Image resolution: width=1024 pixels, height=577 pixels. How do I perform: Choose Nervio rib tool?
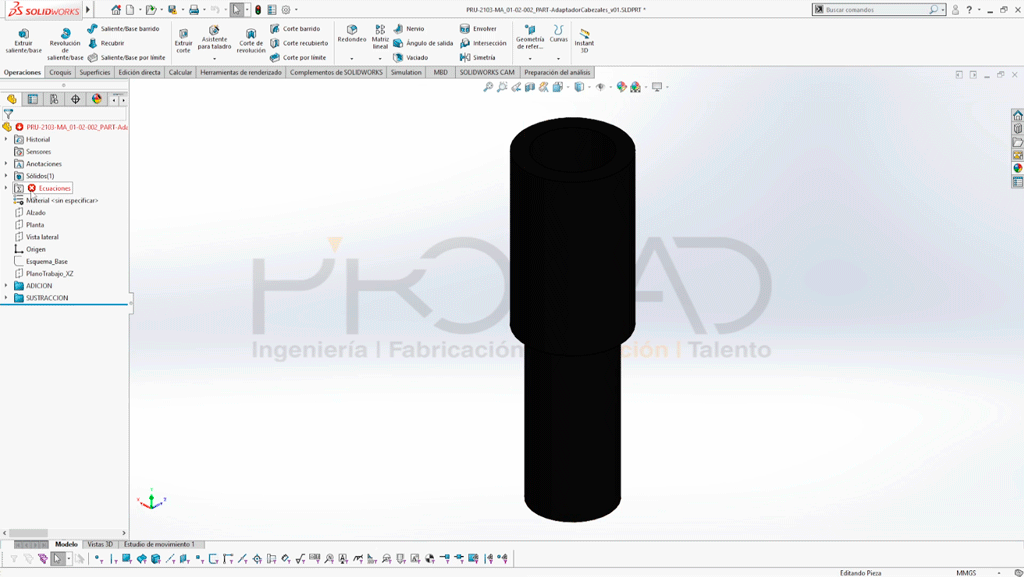coord(409,29)
